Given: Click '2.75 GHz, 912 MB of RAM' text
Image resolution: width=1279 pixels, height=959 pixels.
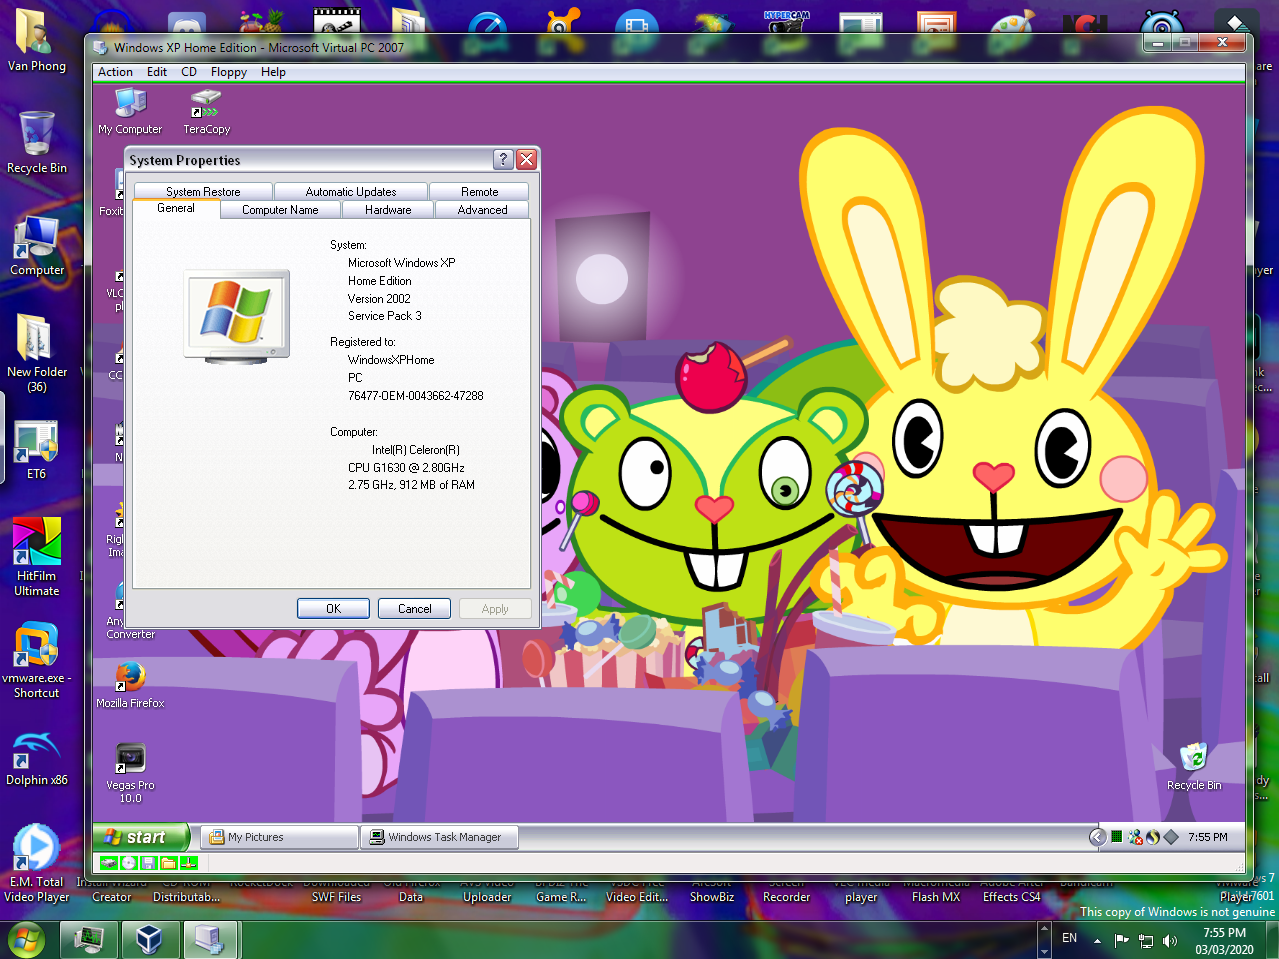Looking at the screenshot, I should (x=411, y=485).
